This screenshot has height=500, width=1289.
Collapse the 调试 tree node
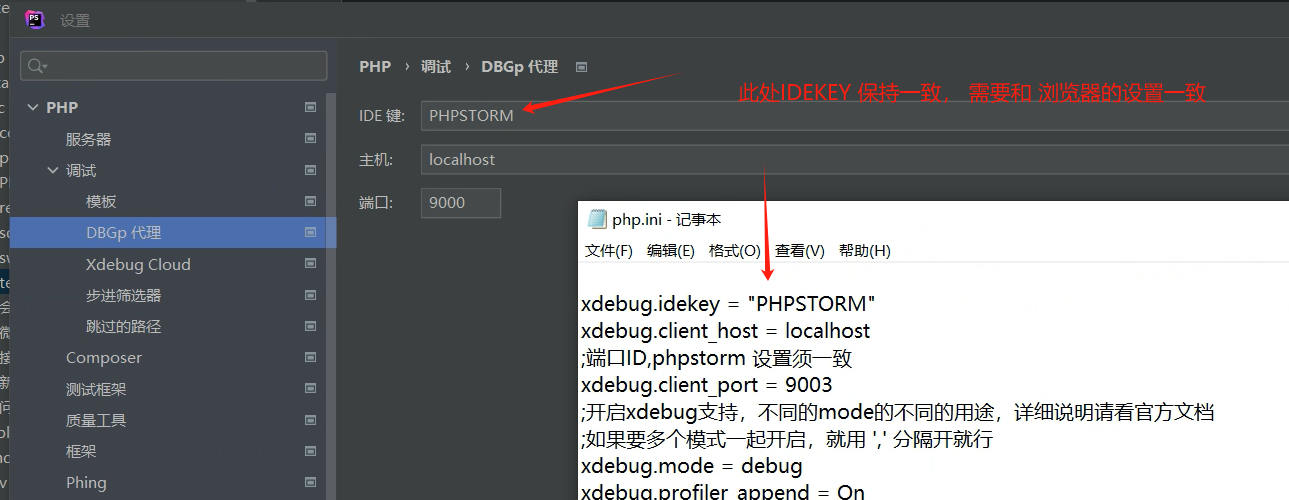pyautogui.click(x=53, y=170)
